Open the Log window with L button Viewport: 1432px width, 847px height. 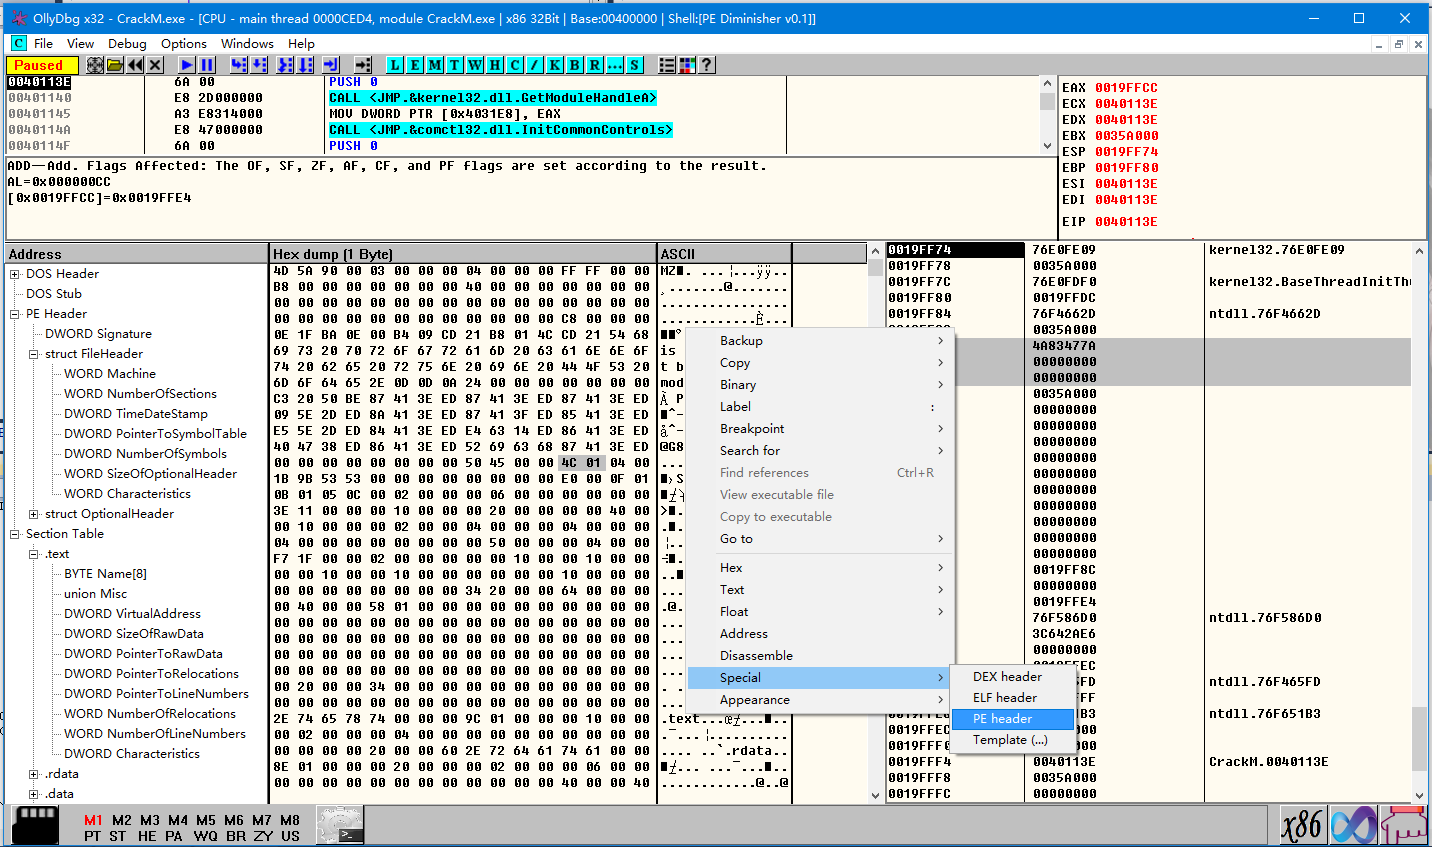click(395, 65)
